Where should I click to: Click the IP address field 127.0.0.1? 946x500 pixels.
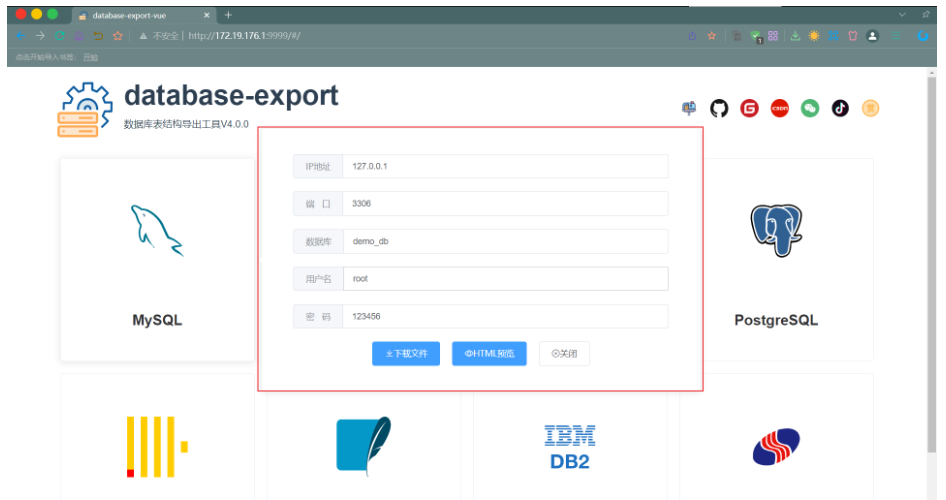pos(506,166)
